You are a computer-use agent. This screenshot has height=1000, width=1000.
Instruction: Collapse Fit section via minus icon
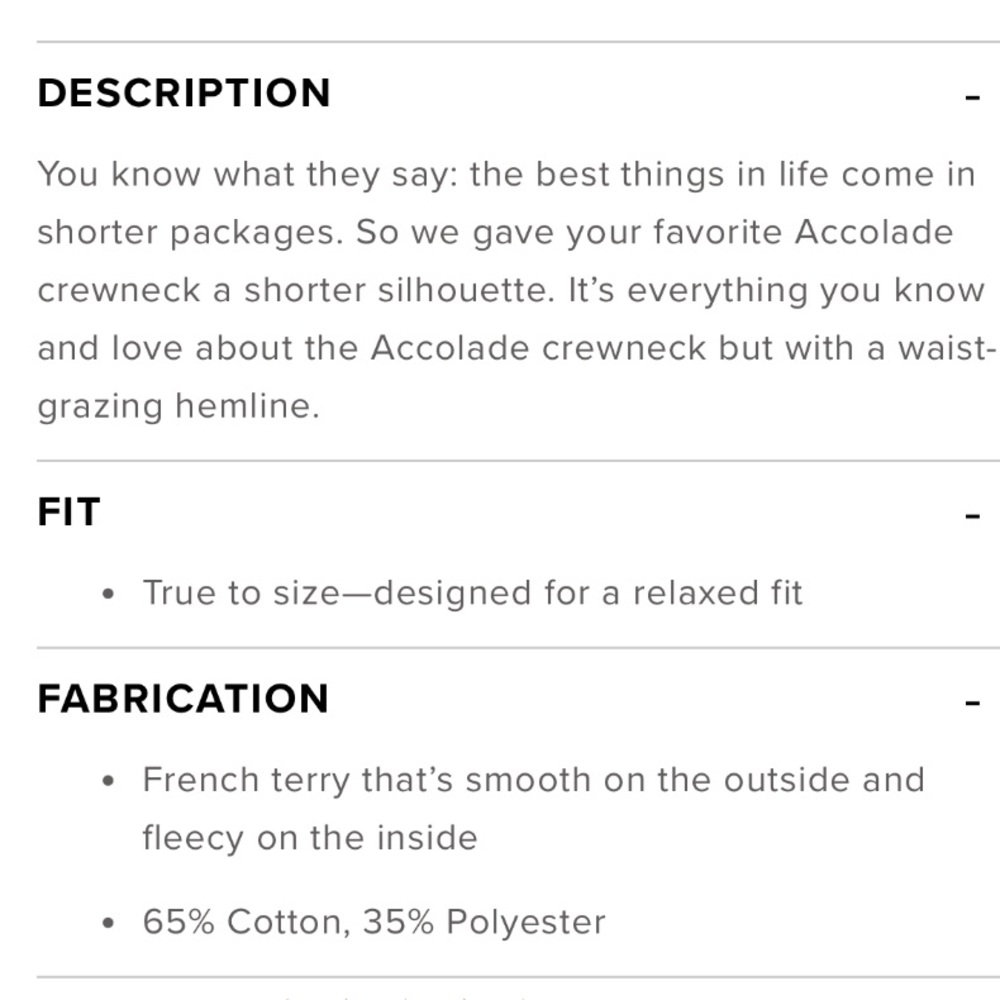(972, 515)
